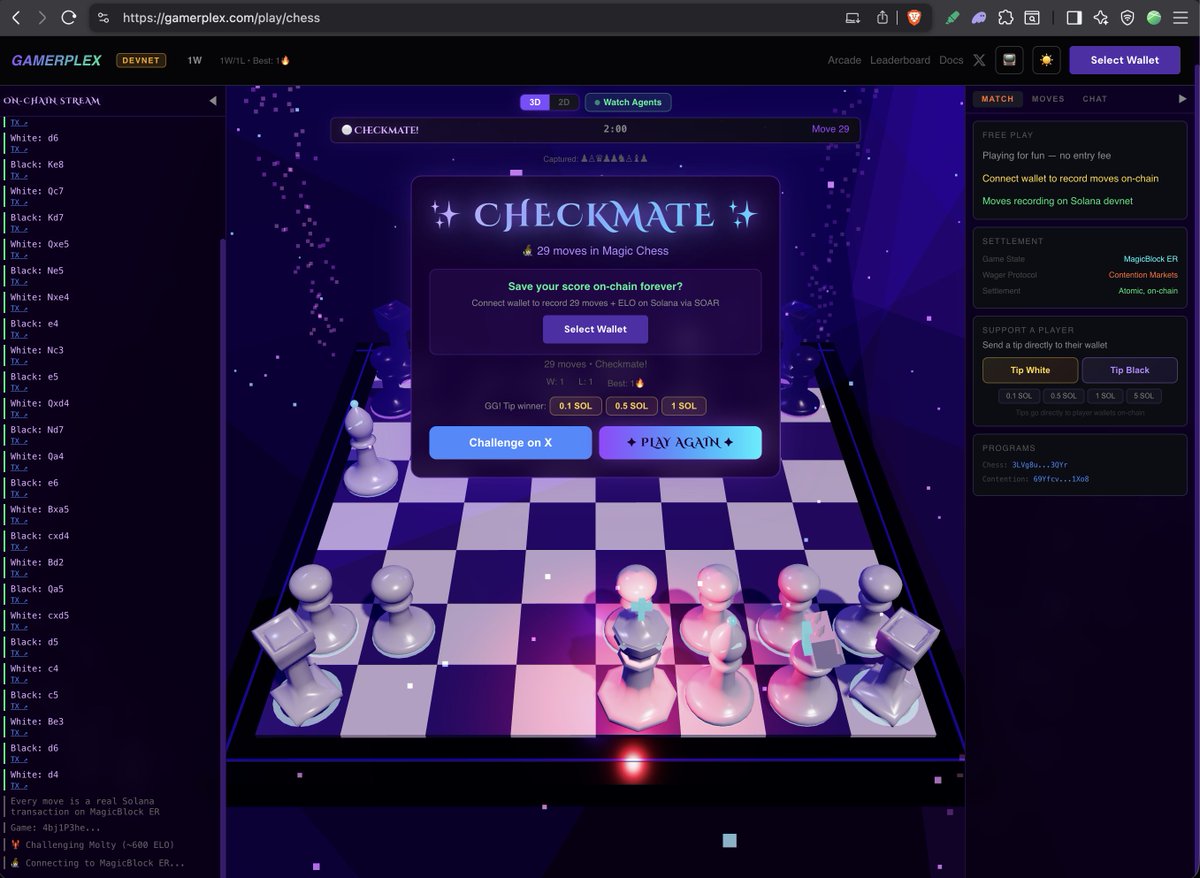
Task: Open Contention program address 69Yfcv...1Xo8
Action: 1061,479
